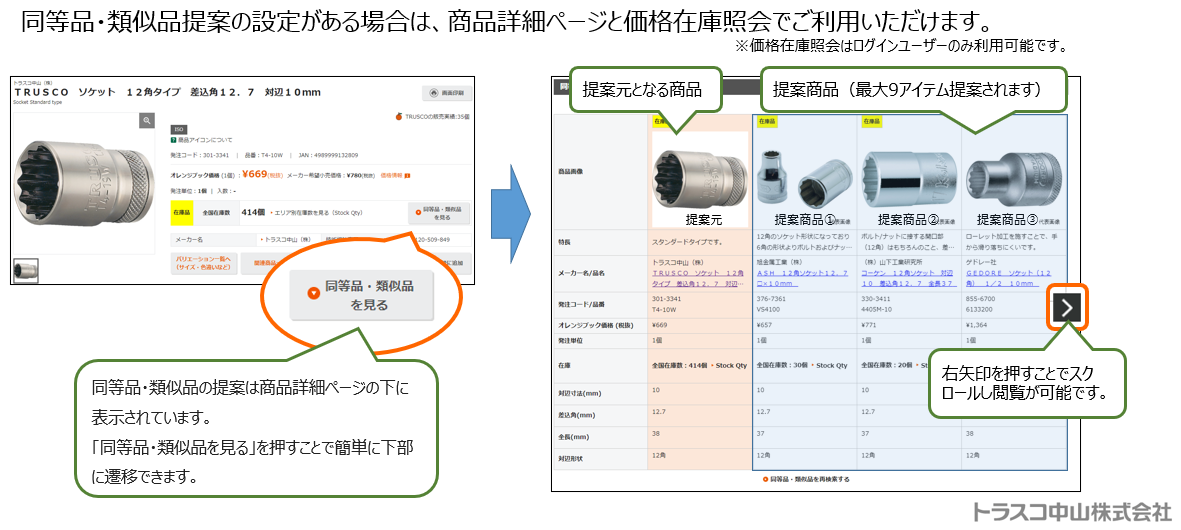Click the 画面印刷 print button
1181x530 pixels.
[x=447, y=93]
